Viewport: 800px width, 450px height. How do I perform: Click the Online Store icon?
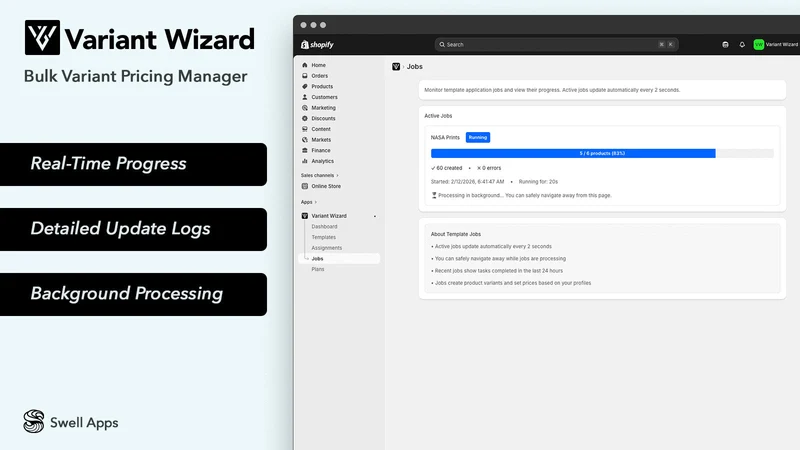pos(305,186)
